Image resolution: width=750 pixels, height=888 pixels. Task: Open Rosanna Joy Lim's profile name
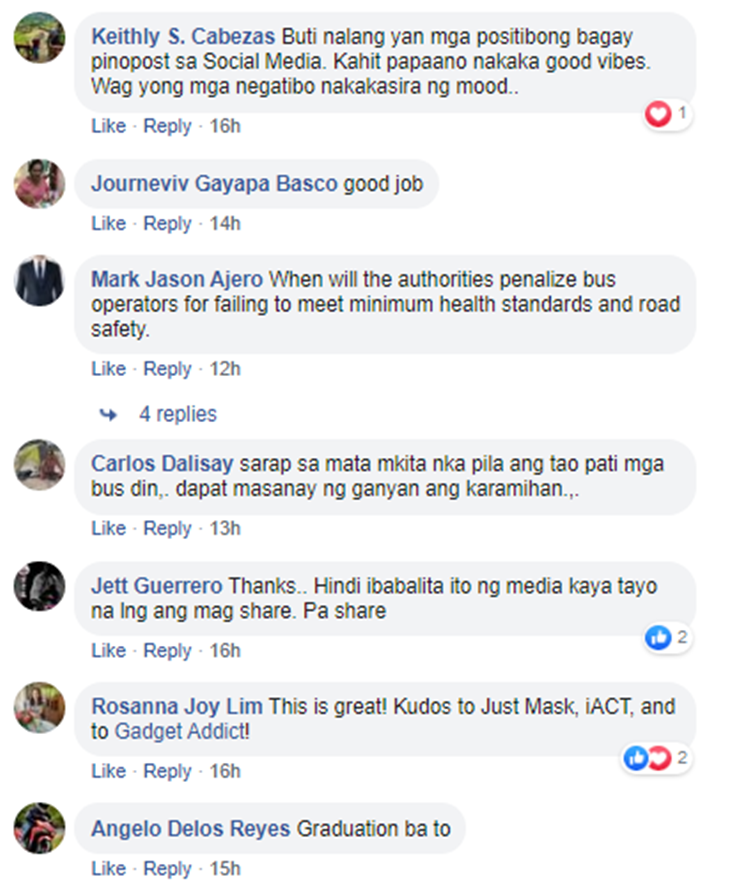pyautogui.click(x=177, y=706)
